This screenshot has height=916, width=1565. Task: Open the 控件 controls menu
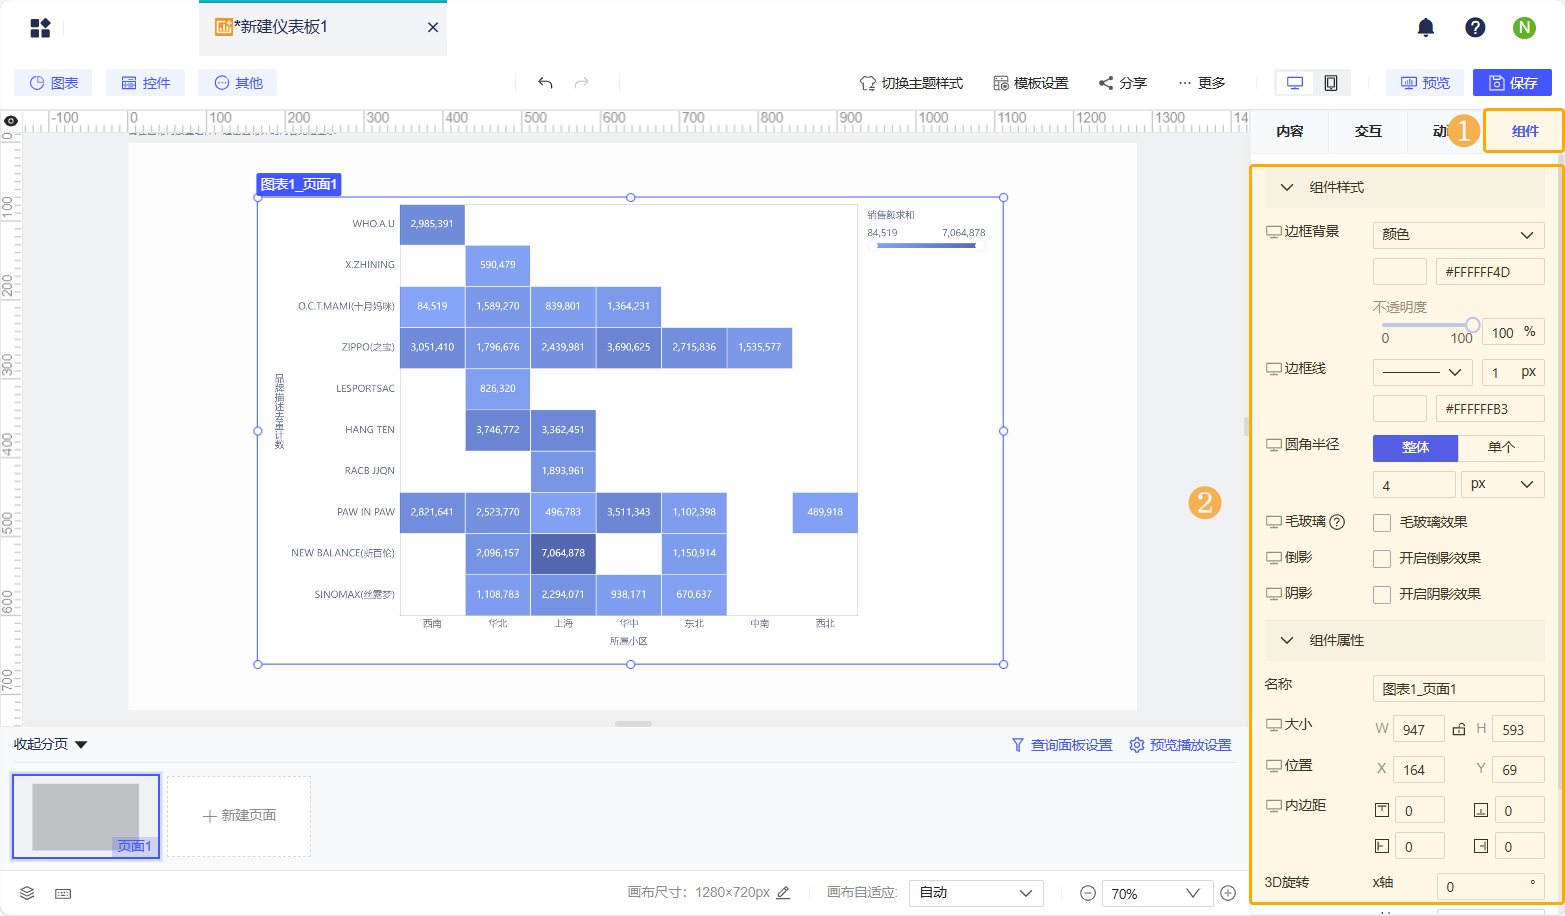pyautogui.click(x=146, y=83)
